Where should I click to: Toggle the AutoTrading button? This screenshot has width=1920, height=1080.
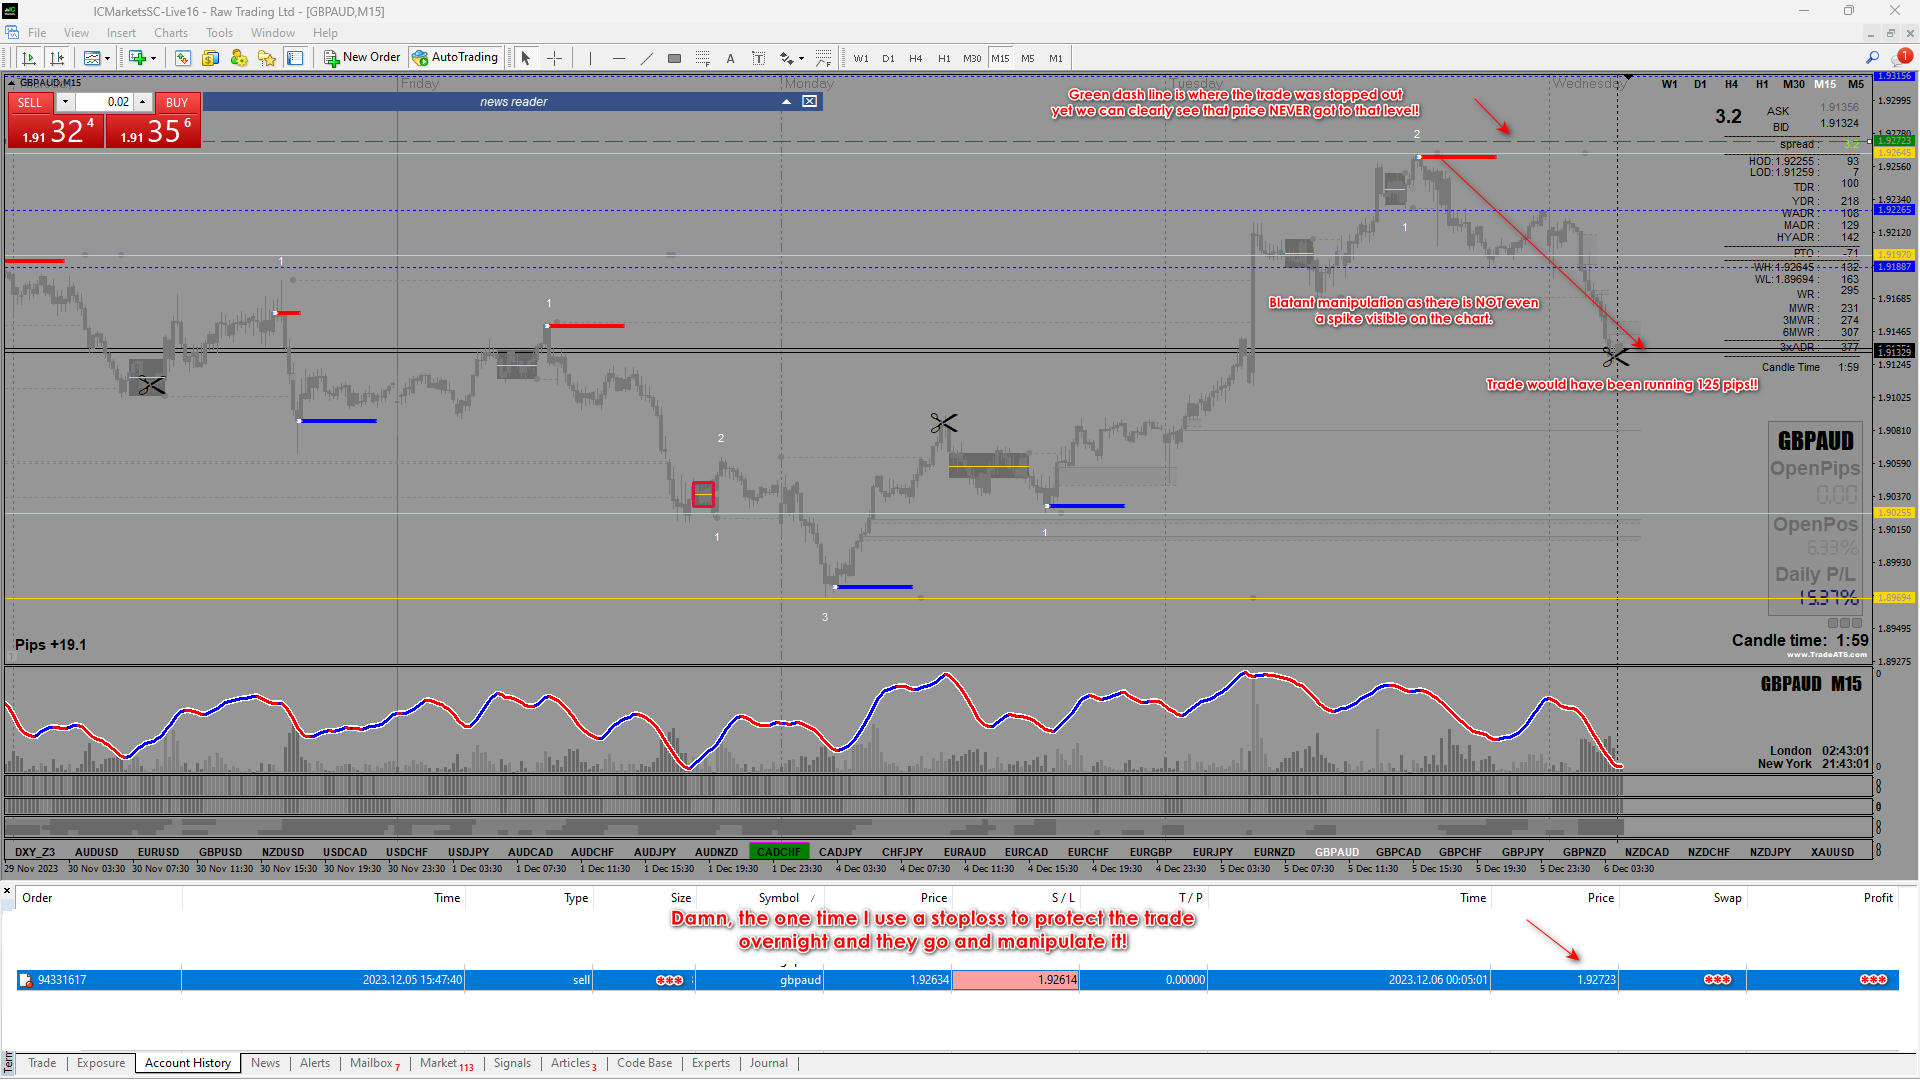click(455, 58)
